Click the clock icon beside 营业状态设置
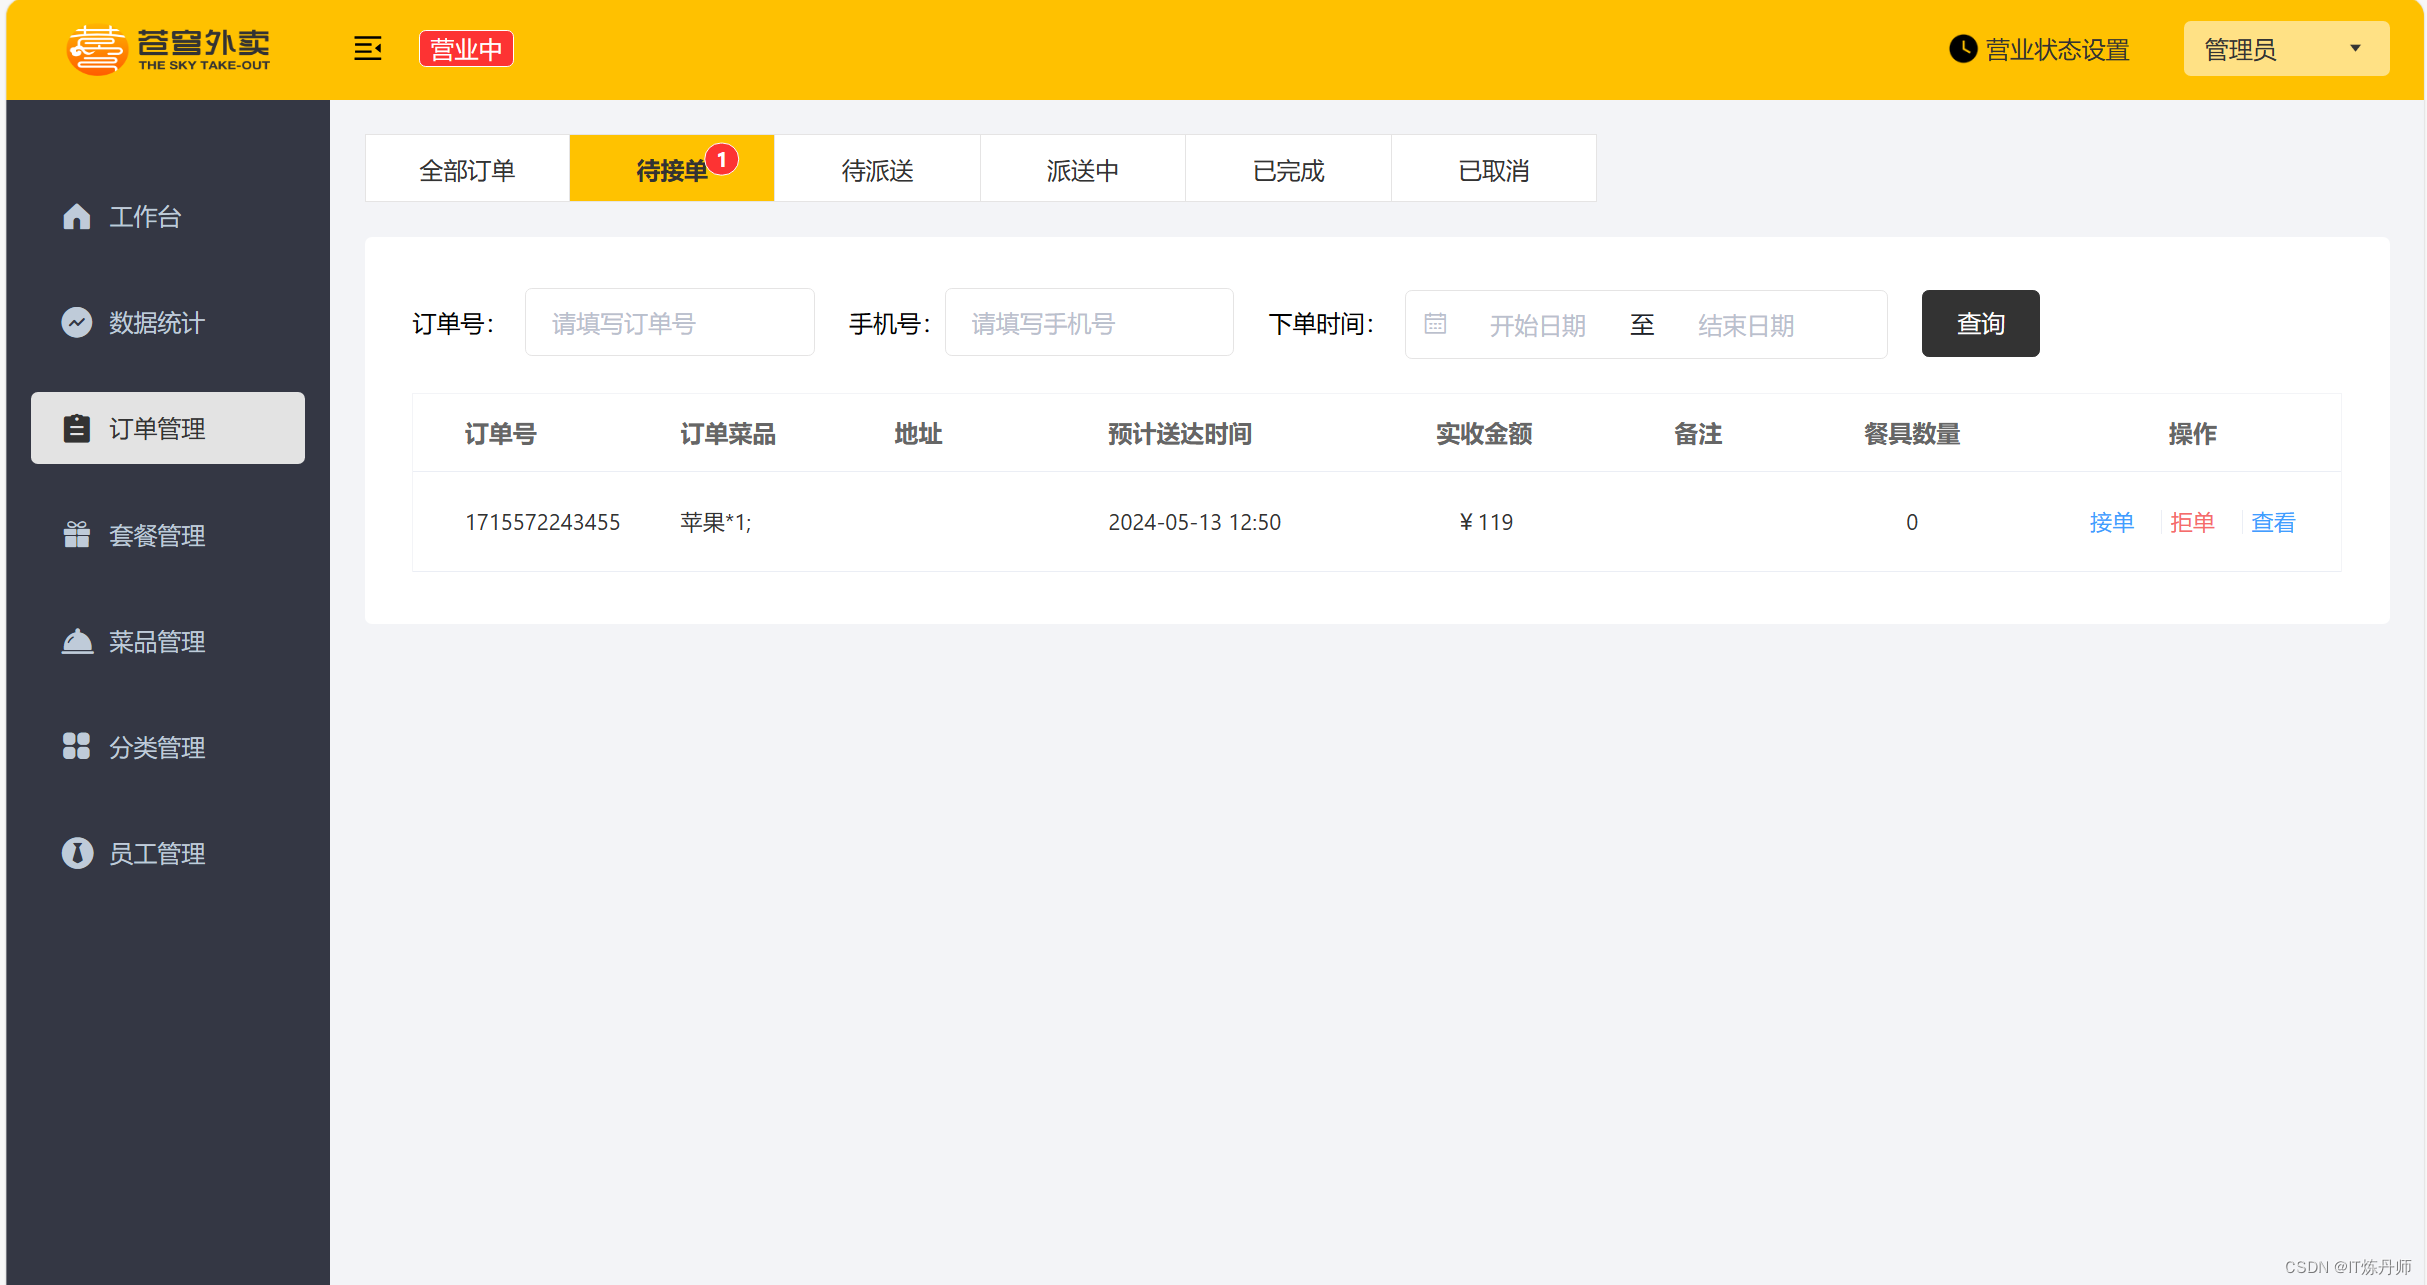2427x1285 pixels. (x=1963, y=48)
